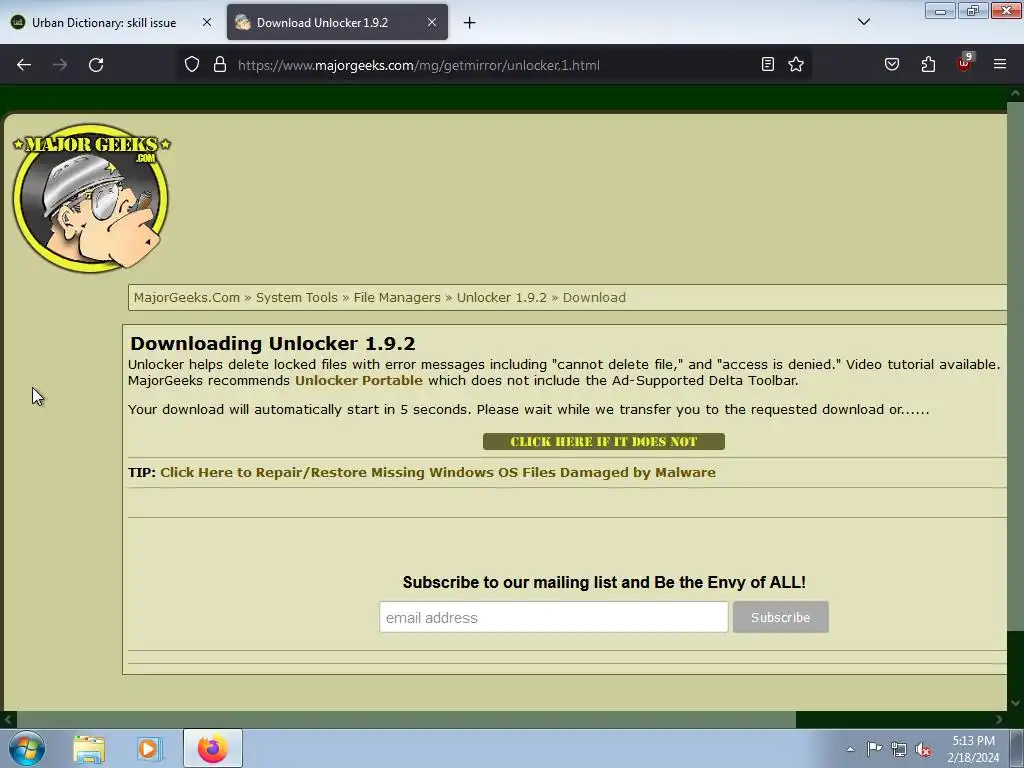Close the Download Unlocker 1.9.2 tab
The image size is (1024, 768).
(432, 22)
